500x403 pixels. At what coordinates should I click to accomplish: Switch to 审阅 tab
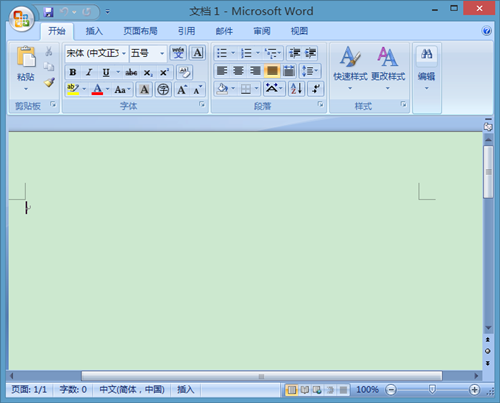262,31
